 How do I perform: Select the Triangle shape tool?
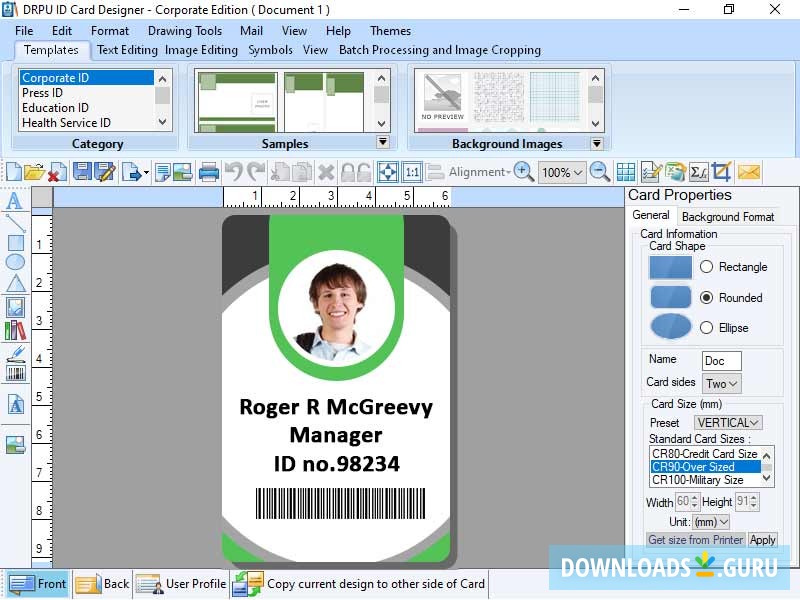click(x=16, y=283)
